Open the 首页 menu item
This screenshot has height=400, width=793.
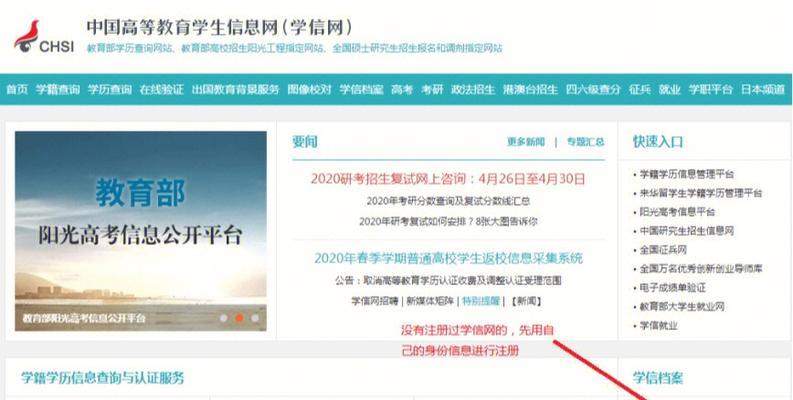17,90
